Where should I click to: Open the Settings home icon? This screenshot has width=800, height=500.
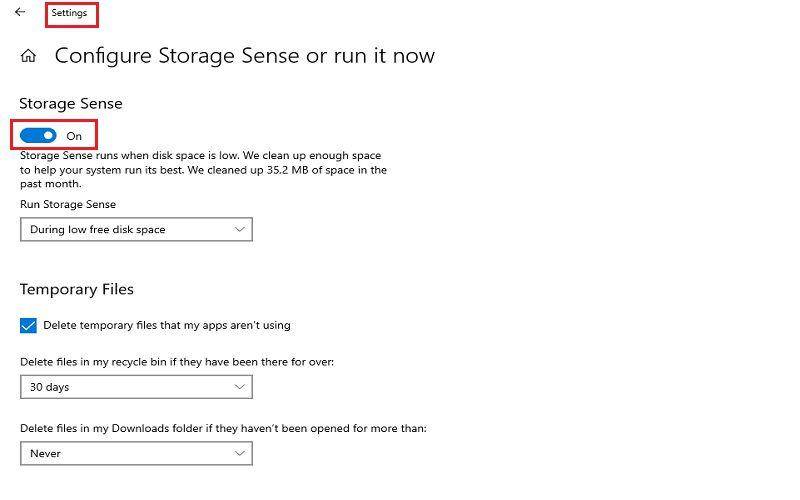click(x=29, y=56)
